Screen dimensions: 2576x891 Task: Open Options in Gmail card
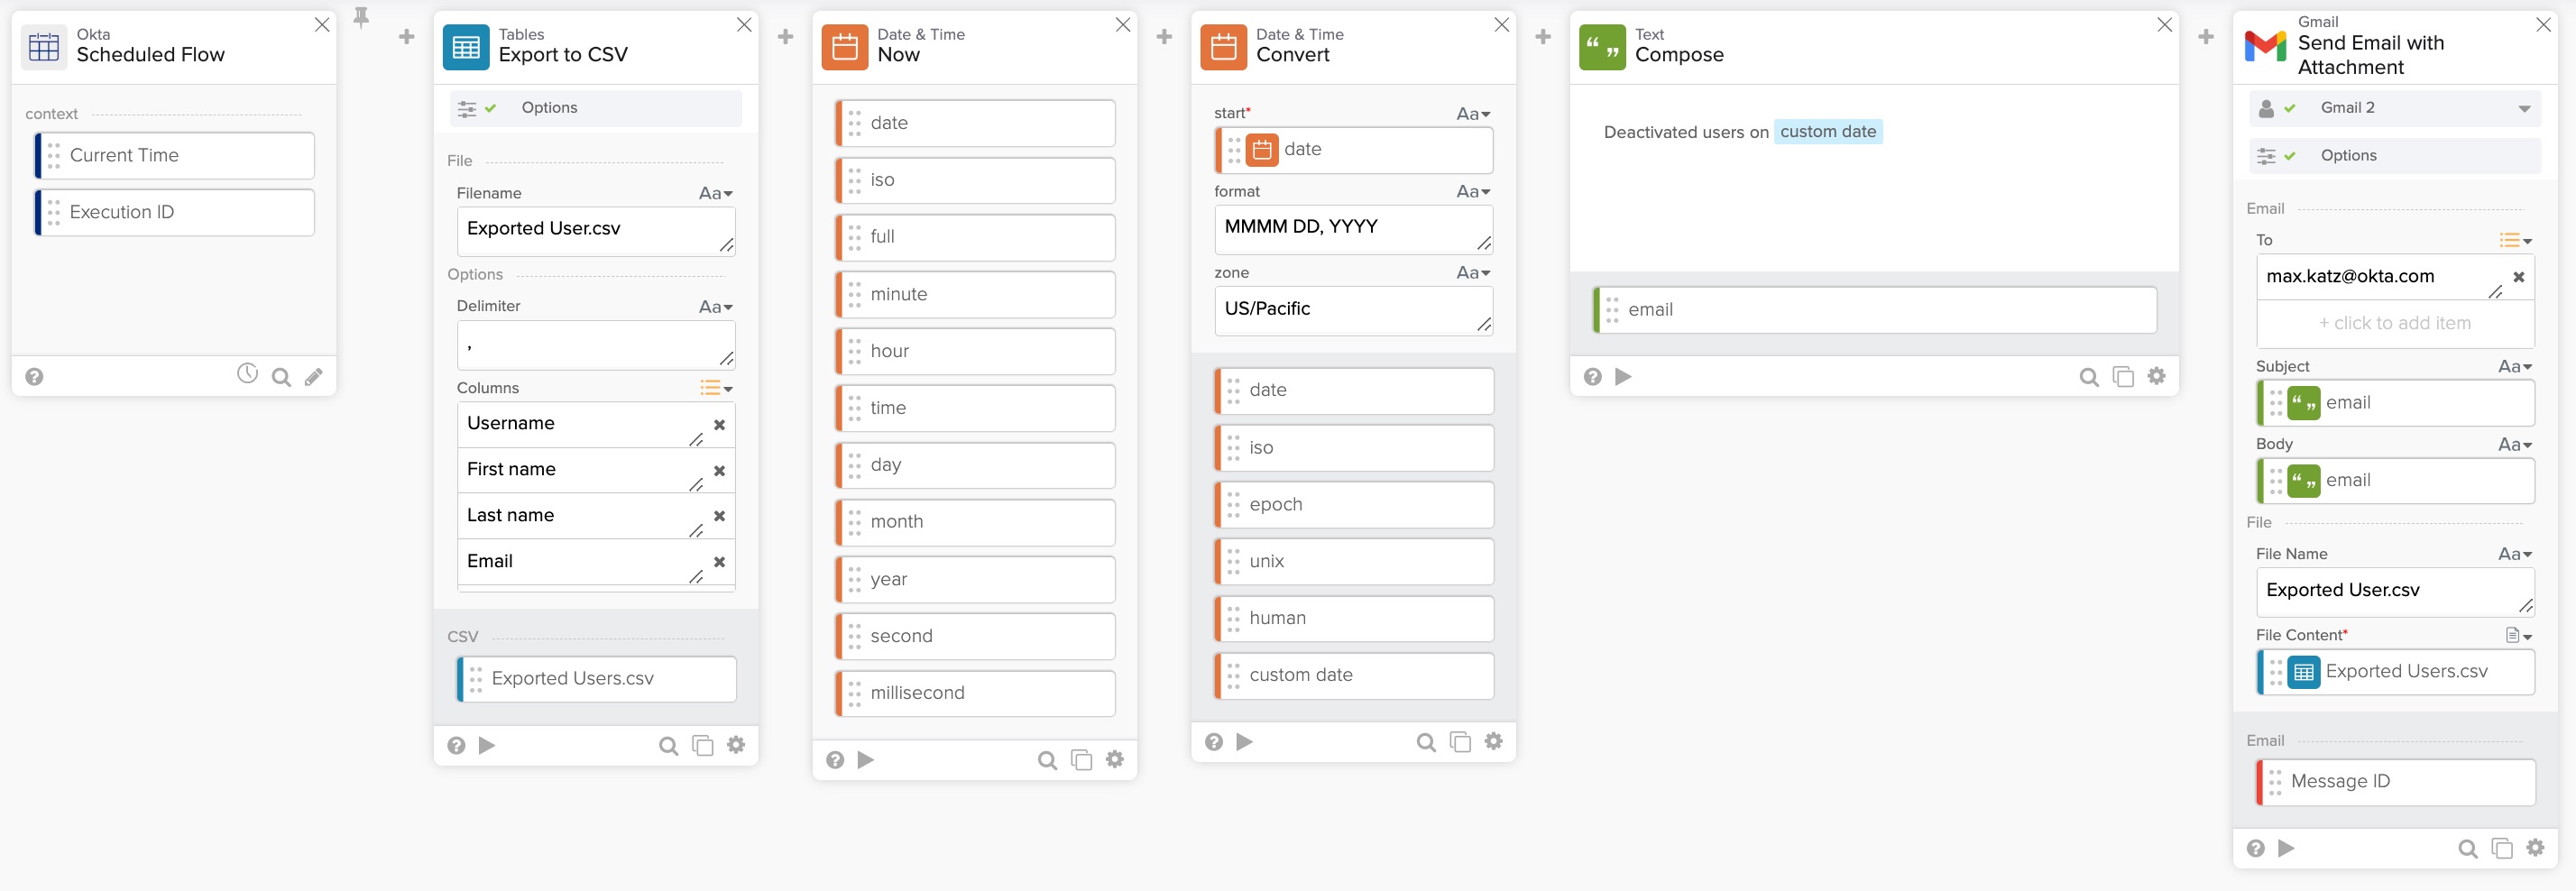tap(2395, 156)
